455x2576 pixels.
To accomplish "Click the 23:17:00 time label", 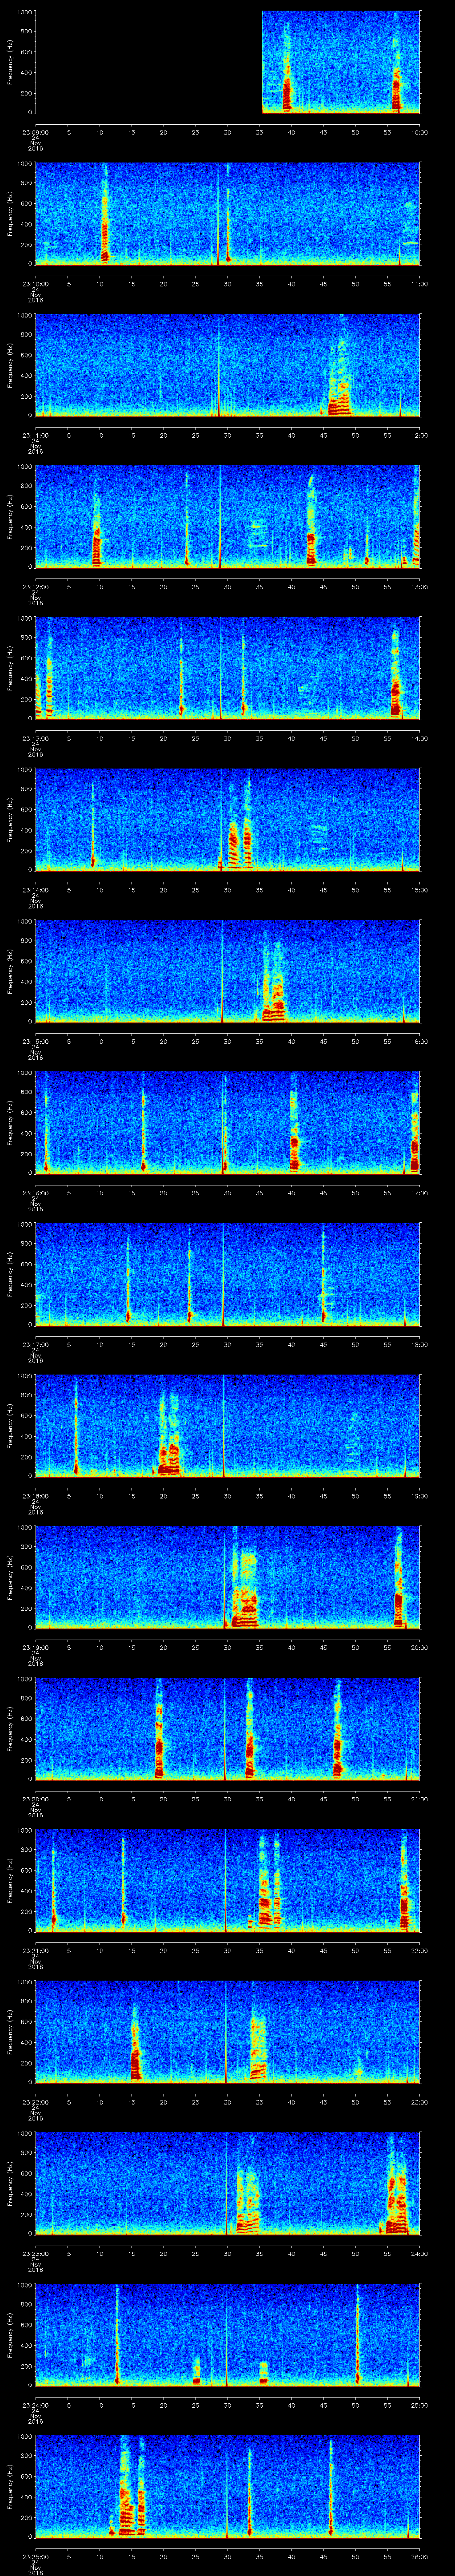I will [x=36, y=1344].
